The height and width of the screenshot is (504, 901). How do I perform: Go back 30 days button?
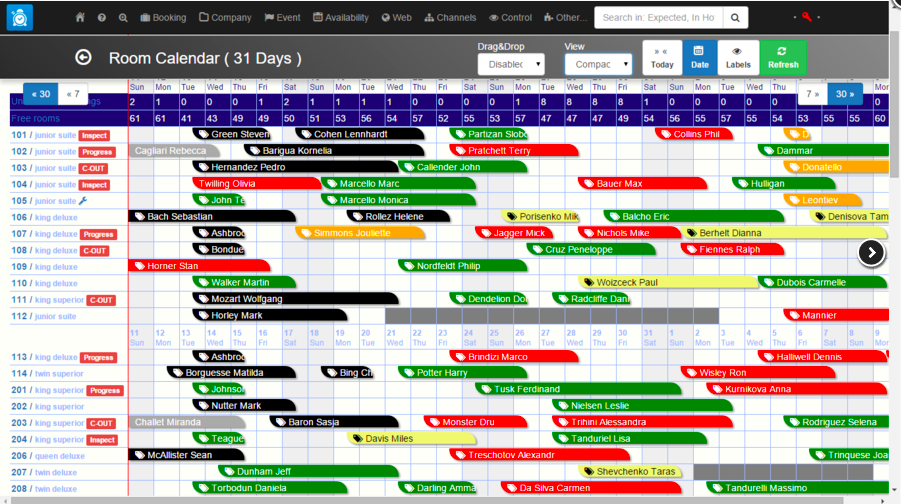click(x=41, y=94)
